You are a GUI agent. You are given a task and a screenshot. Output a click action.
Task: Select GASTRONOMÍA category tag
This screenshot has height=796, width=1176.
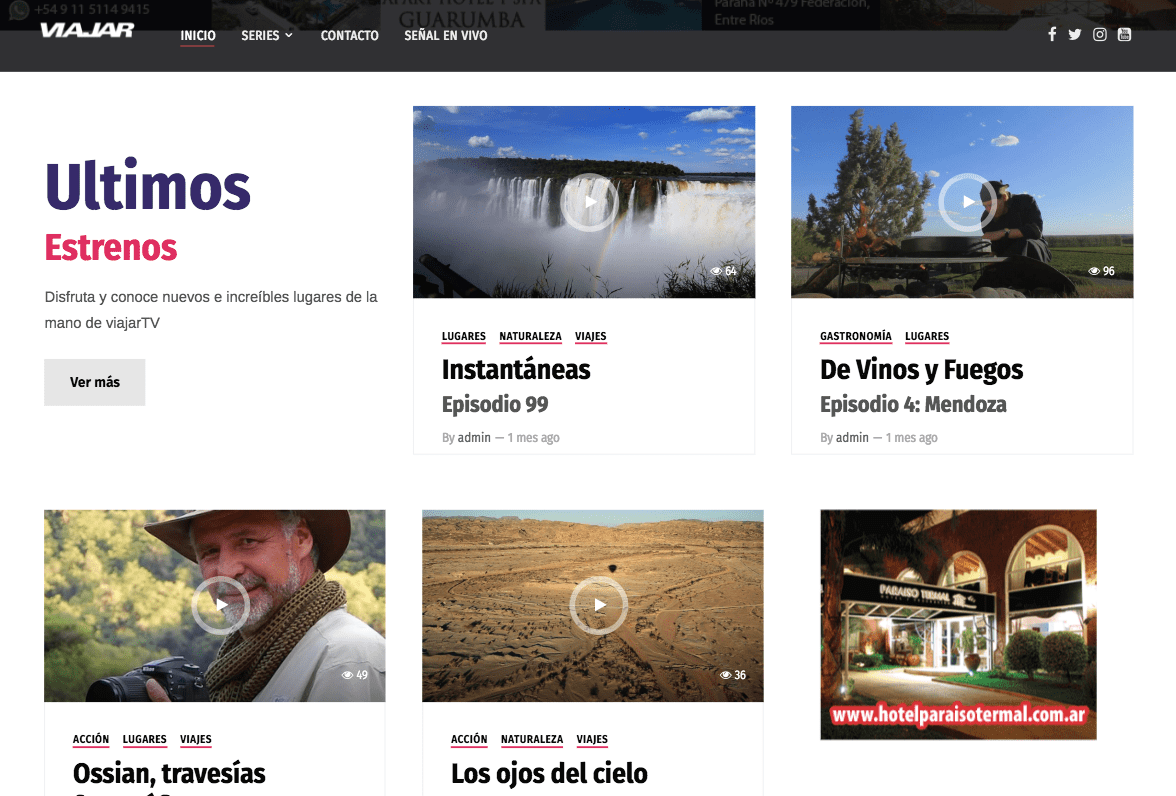pyautogui.click(x=855, y=337)
